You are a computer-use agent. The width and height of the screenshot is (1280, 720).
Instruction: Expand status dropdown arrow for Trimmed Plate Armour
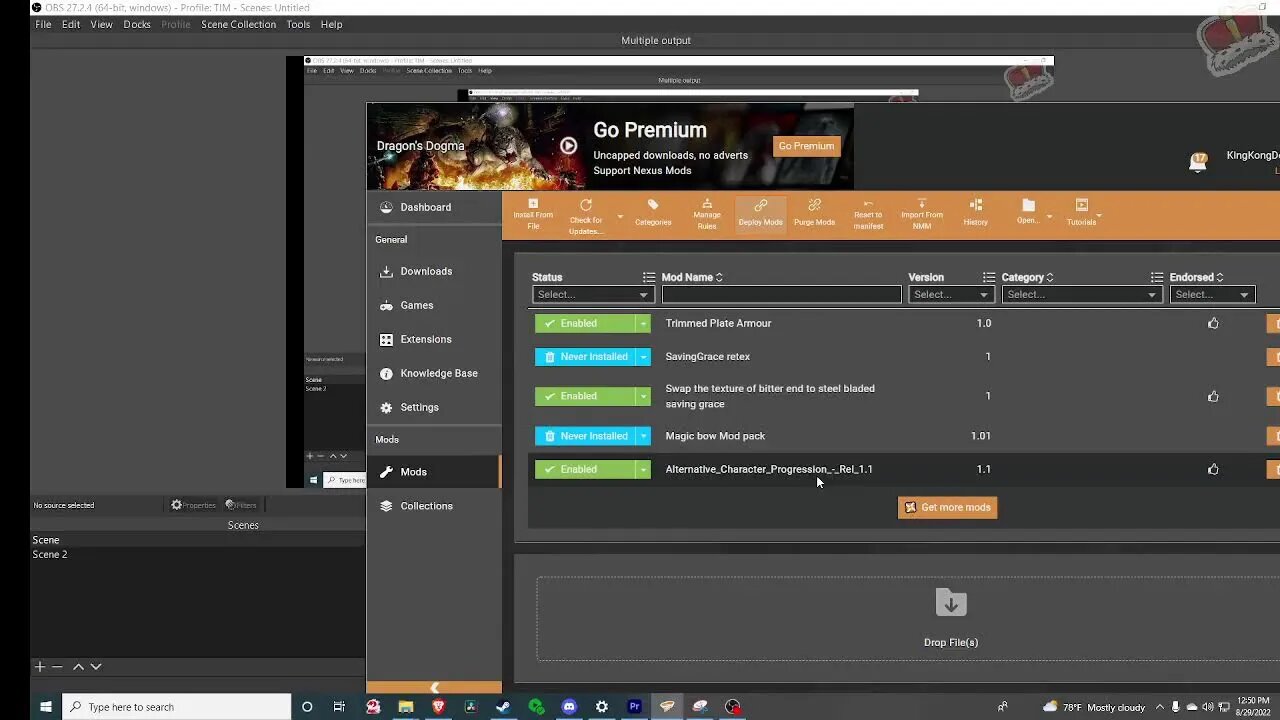[x=643, y=323]
